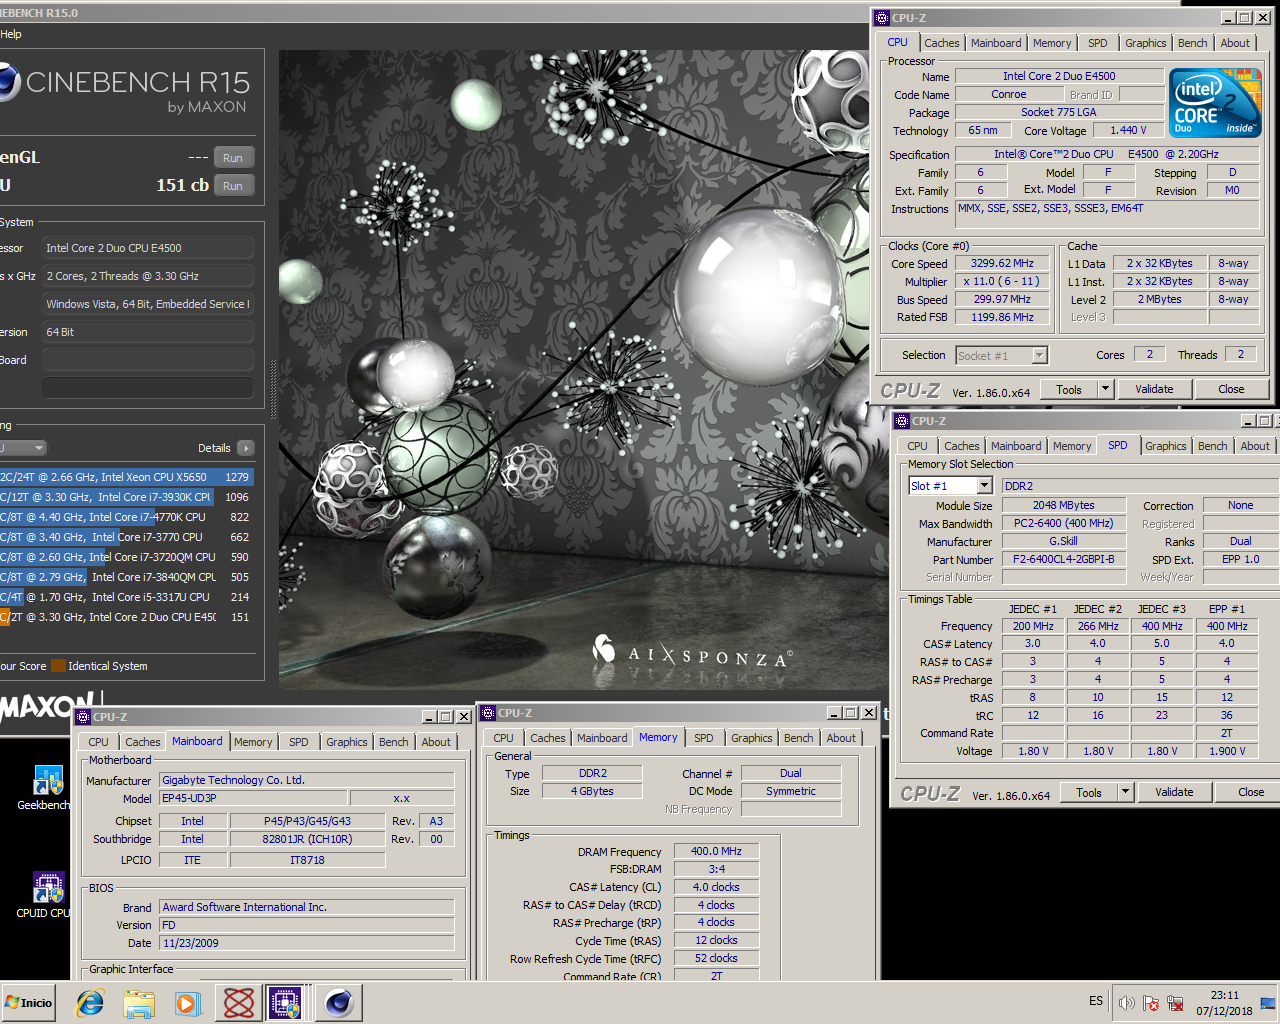The image size is (1280, 1024).
Task: Open the Action Center flag tray icon
Action: coord(1151,1003)
